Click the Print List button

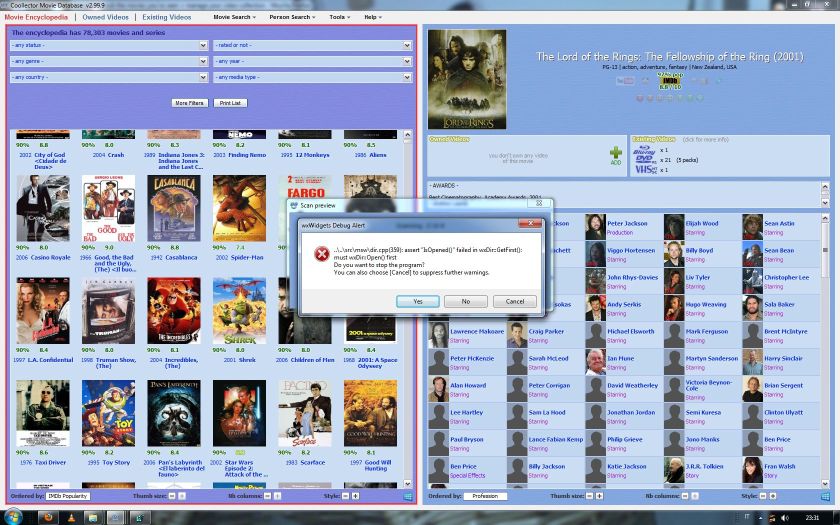tap(230, 103)
